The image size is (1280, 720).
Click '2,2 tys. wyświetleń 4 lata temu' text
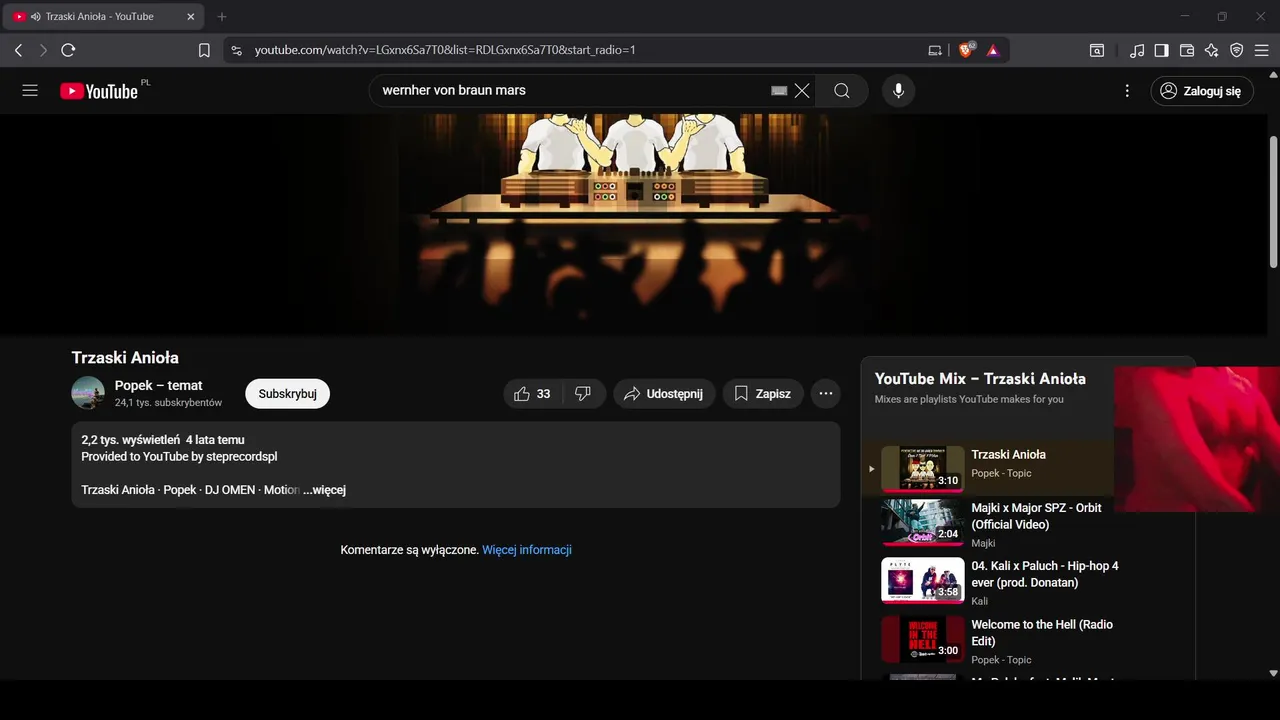pos(163,440)
